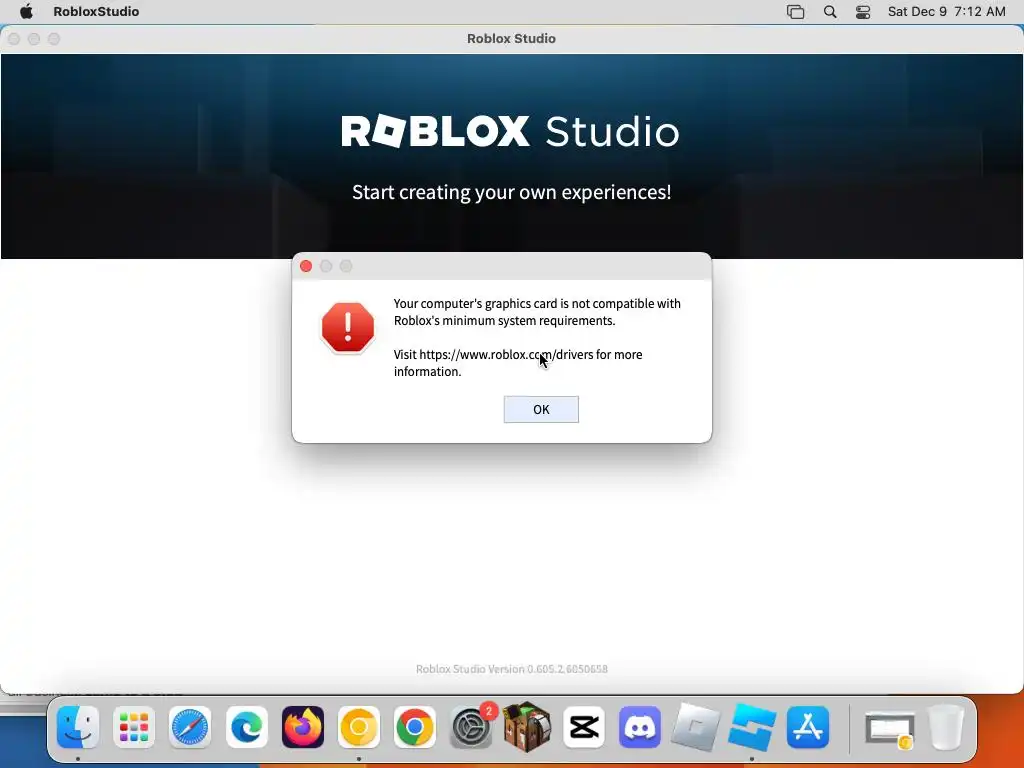
Task: Open Trash from the Dock
Action: [x=946, y=727]
